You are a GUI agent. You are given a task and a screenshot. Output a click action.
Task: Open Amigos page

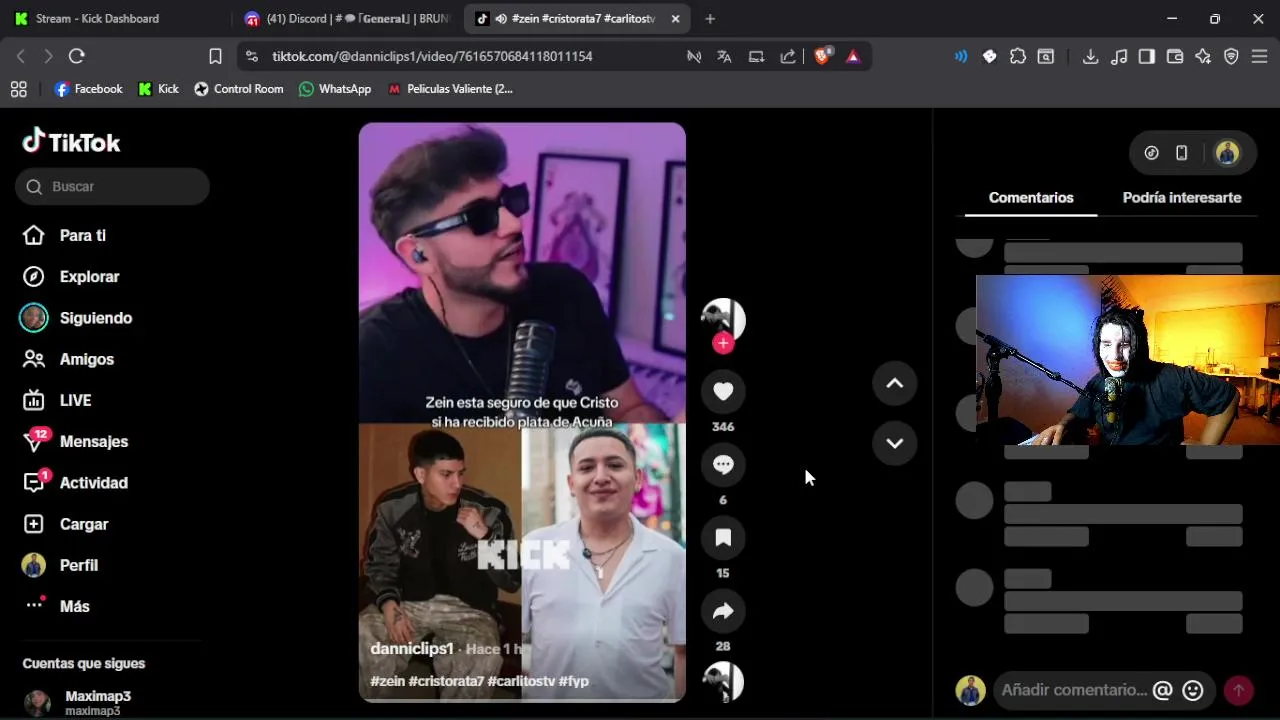[67, 359]
